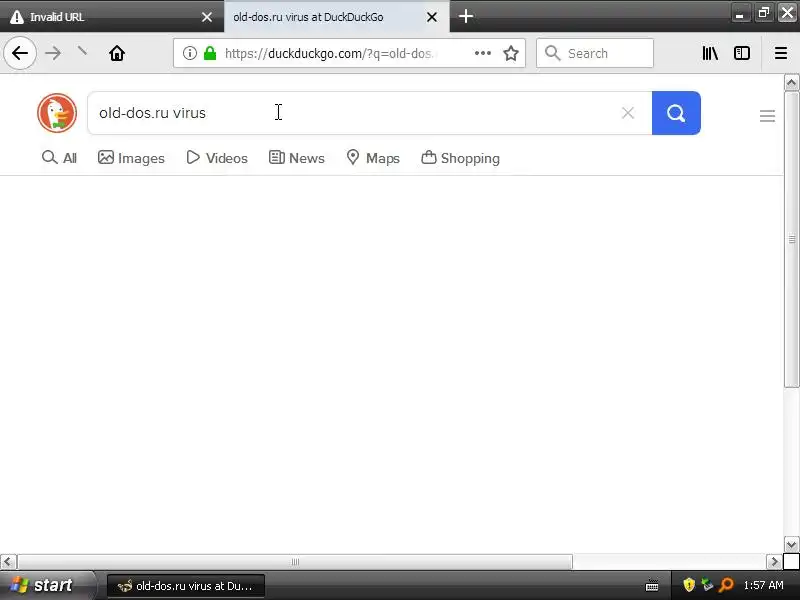The width and height of the screenshot is (800, 600).
Task: Open the on-screen keyboard tray icon
Action: pos(652,585)
